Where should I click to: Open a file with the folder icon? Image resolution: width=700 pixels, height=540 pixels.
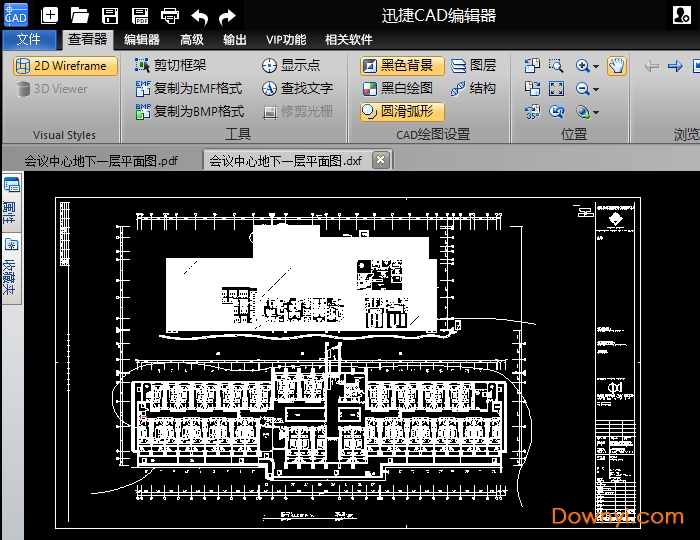click(x=80, y=16)
